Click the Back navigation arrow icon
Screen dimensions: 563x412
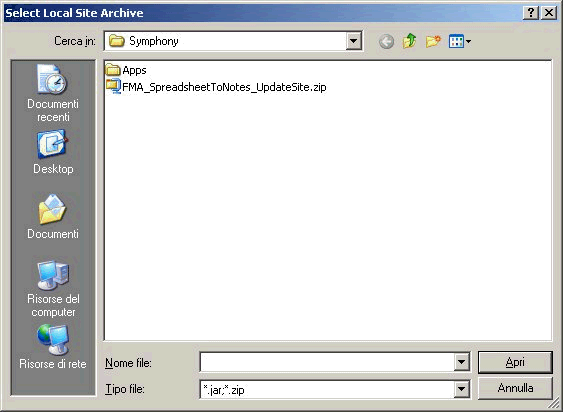386,42
